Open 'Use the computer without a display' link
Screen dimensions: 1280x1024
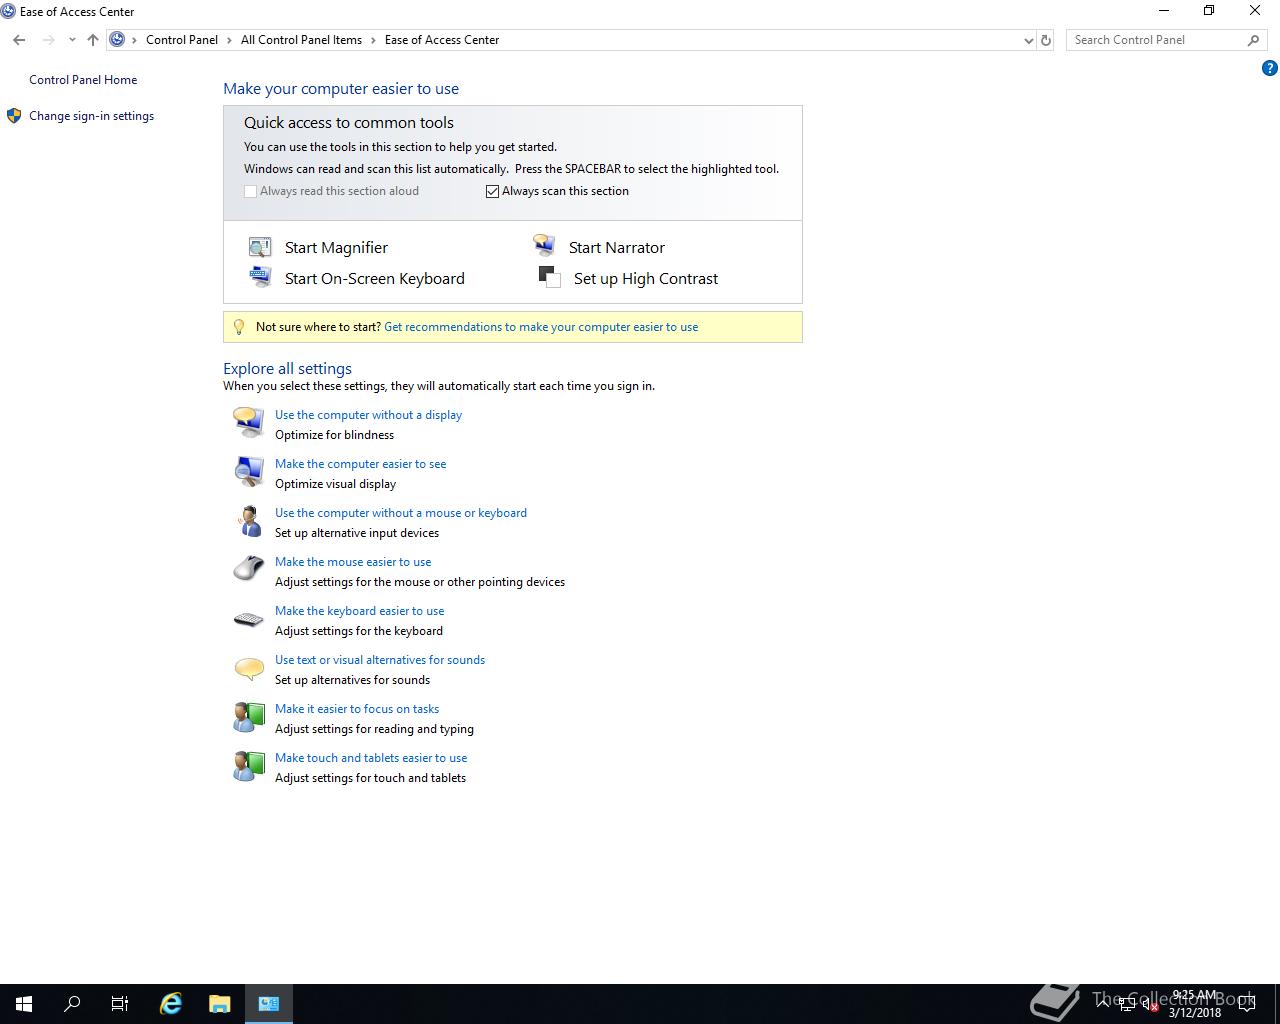pos(368,415)
